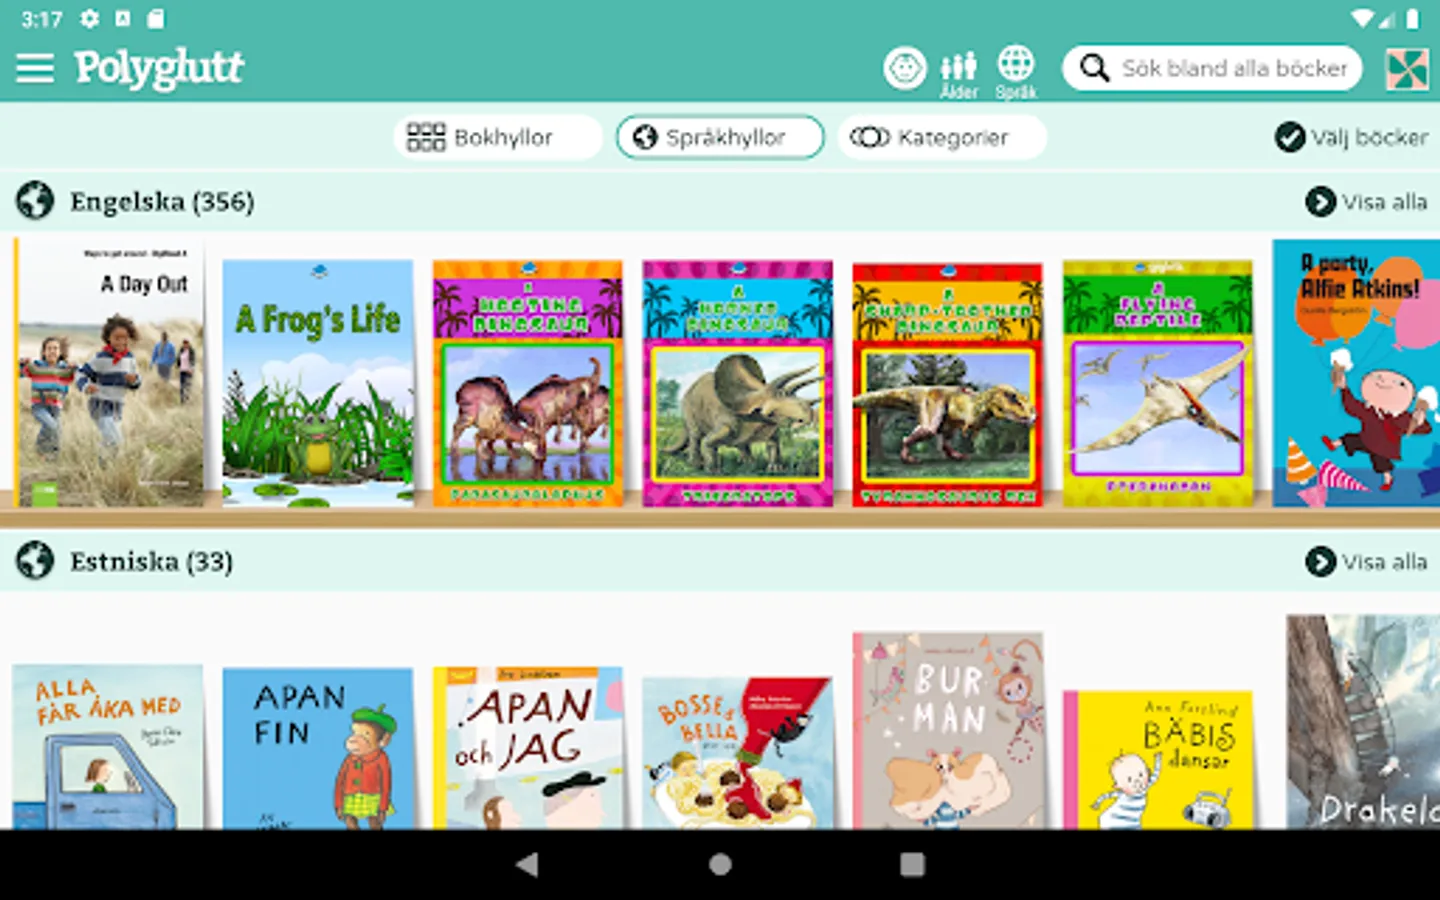
Task: Open the Språk language globe filter
Action: (x=1016, y=73)
